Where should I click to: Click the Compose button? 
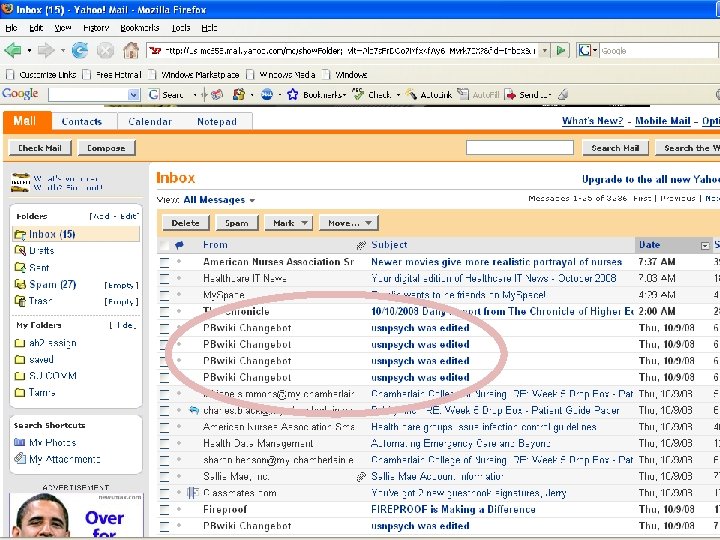[x=106, y=148]
